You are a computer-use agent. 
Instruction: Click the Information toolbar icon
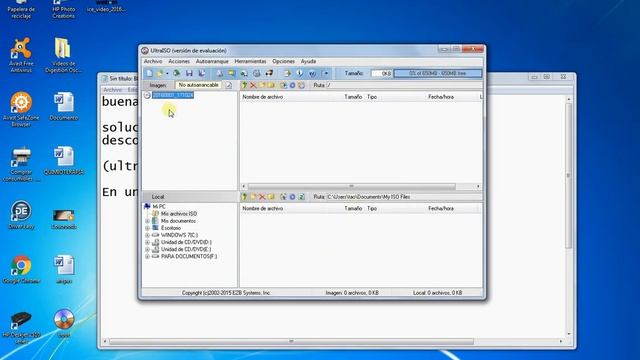click(300, 73)
